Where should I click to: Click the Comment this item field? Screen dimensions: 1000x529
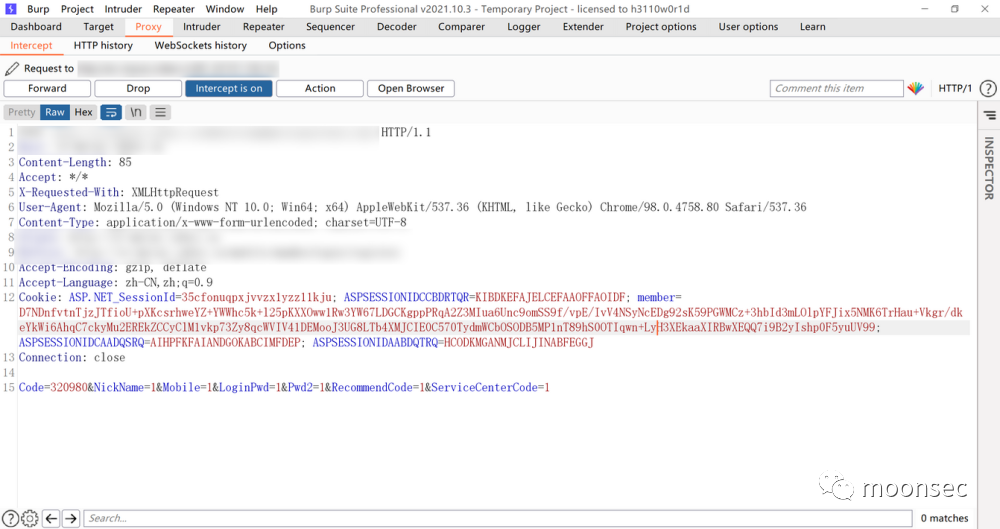coord(836,88)
